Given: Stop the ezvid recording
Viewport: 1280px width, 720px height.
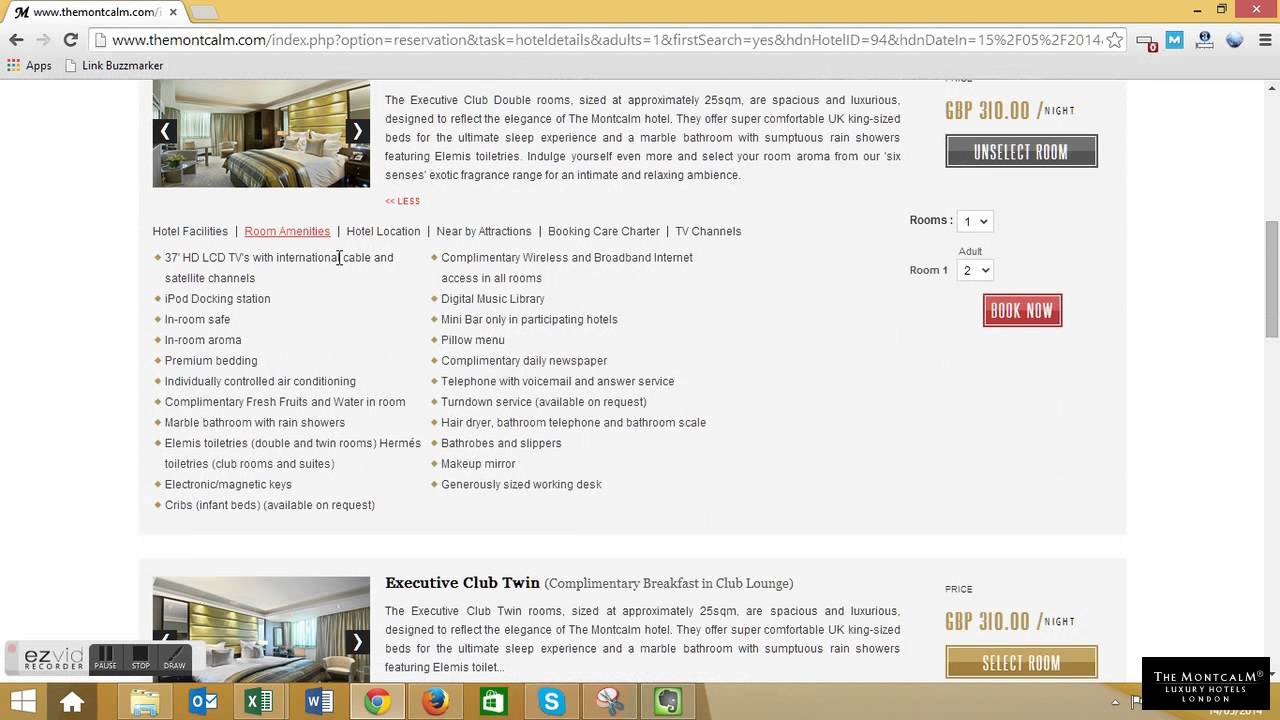Looking at the screenshot, I should coord(141,658).
